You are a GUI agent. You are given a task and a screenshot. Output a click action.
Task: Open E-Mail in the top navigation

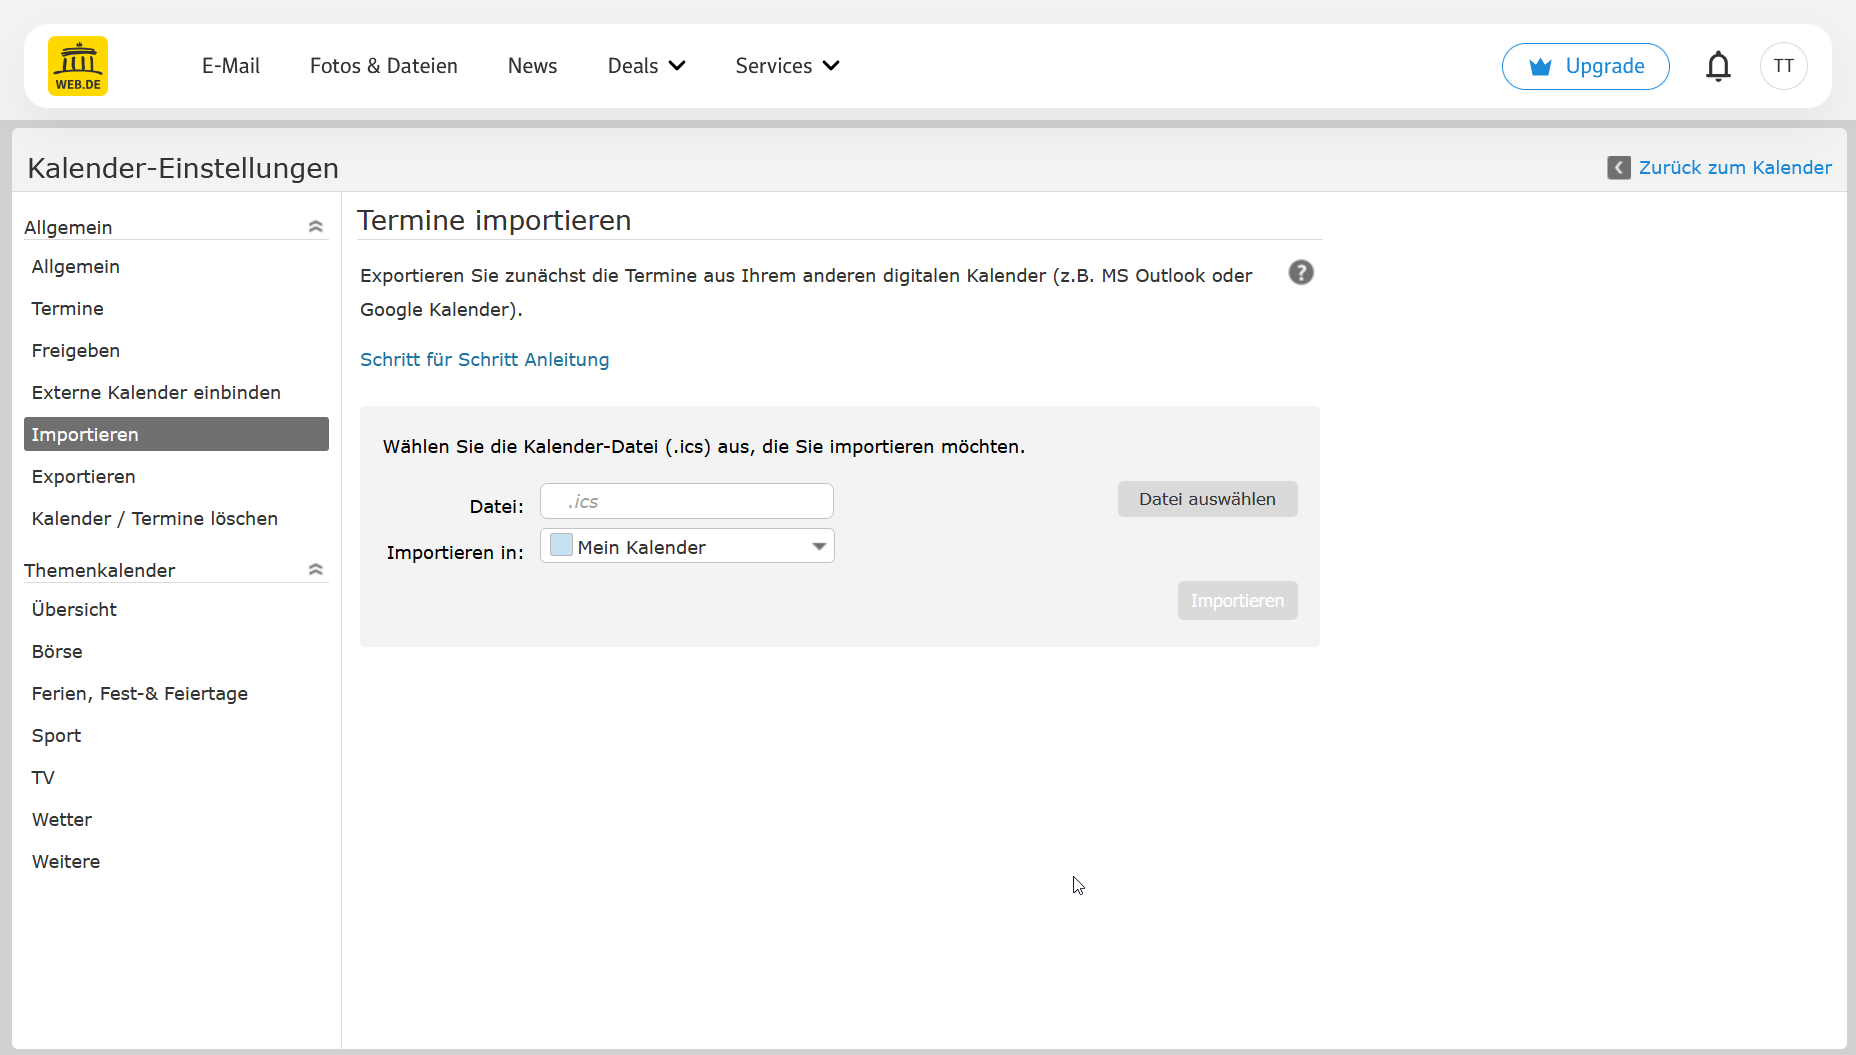(231, 66)
